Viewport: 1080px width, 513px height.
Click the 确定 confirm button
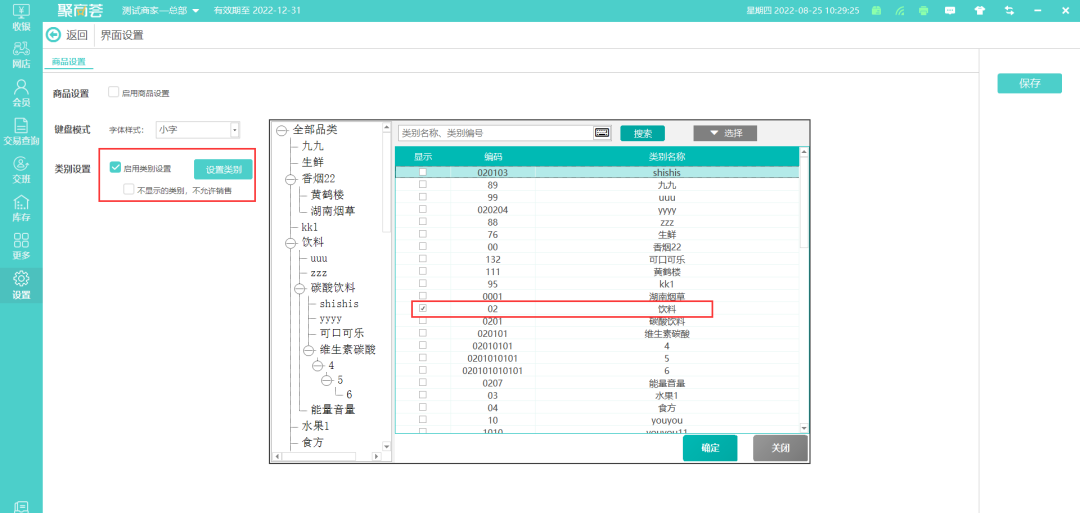point(709,448)
